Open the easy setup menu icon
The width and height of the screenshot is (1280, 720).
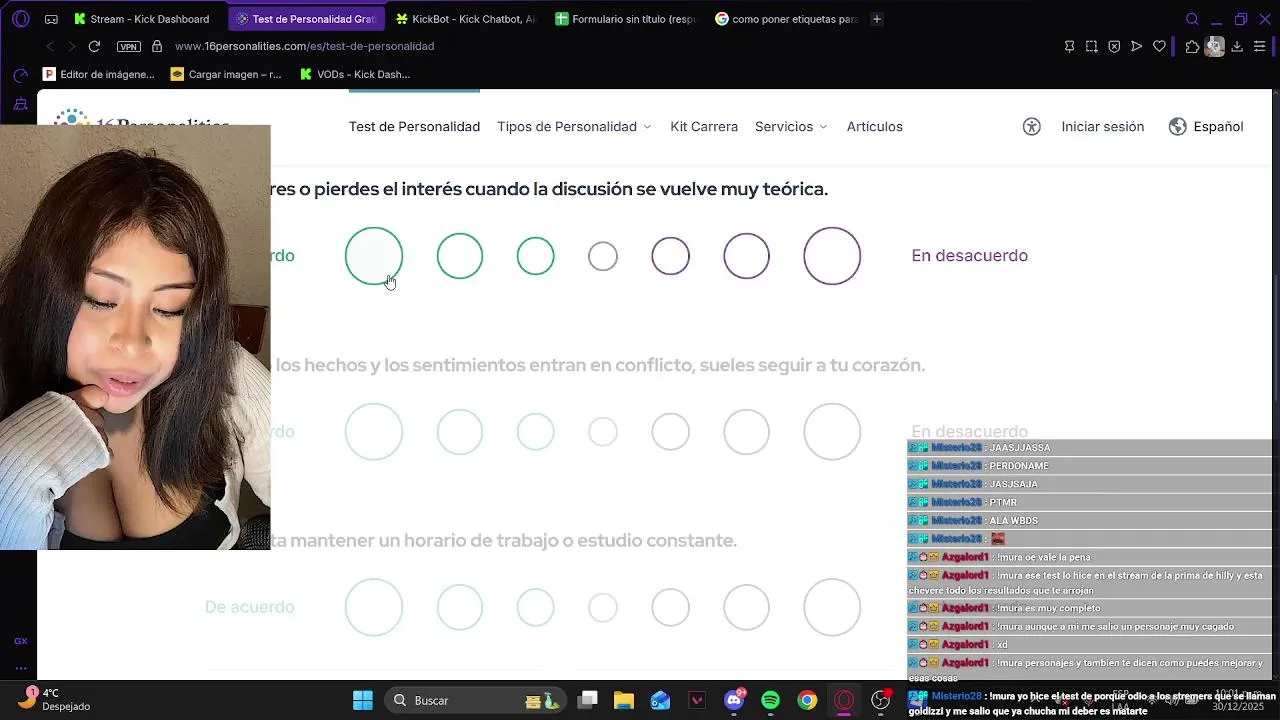pos(1260,46)
